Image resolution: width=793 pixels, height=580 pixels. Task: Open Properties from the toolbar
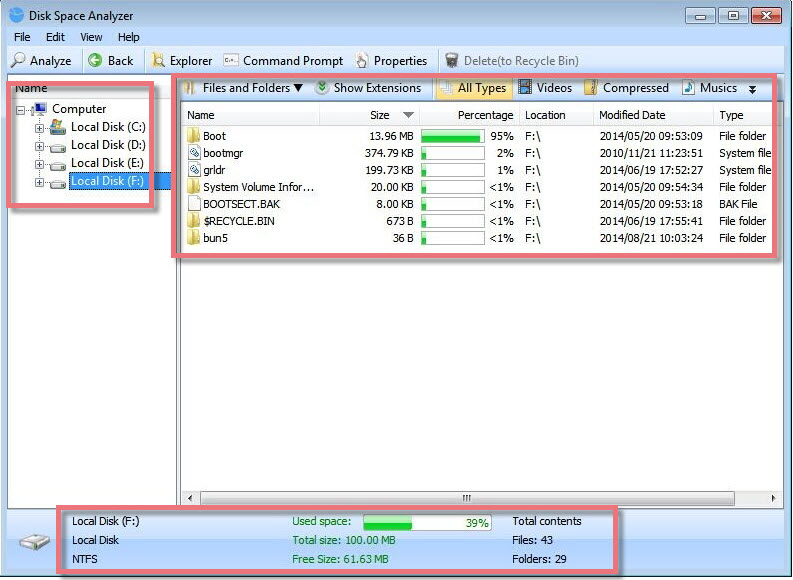coord(362,61)
